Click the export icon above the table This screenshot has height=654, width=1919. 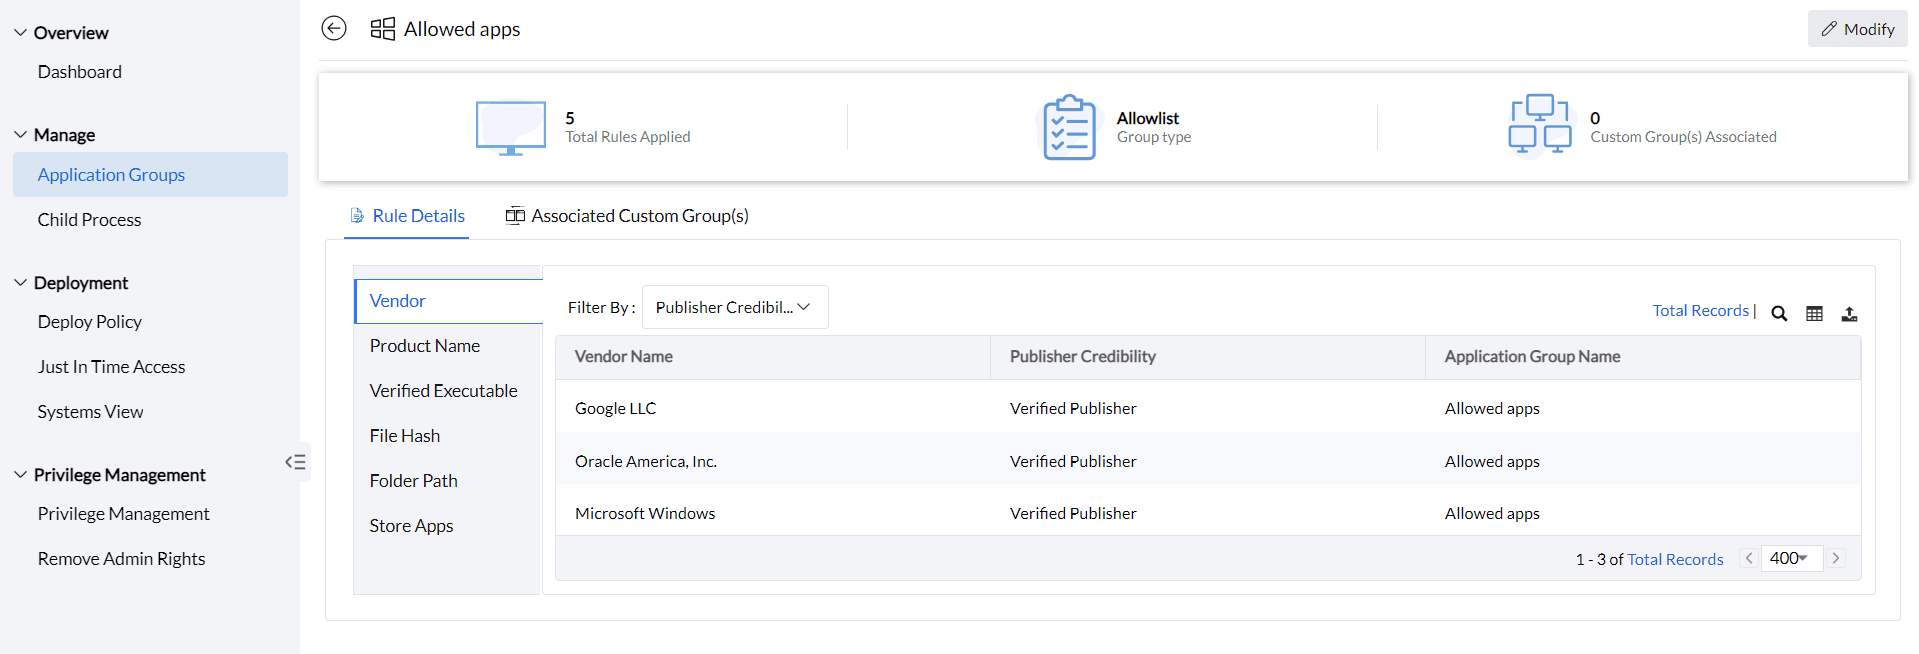pyautogui.click(x=1849, y=313)
